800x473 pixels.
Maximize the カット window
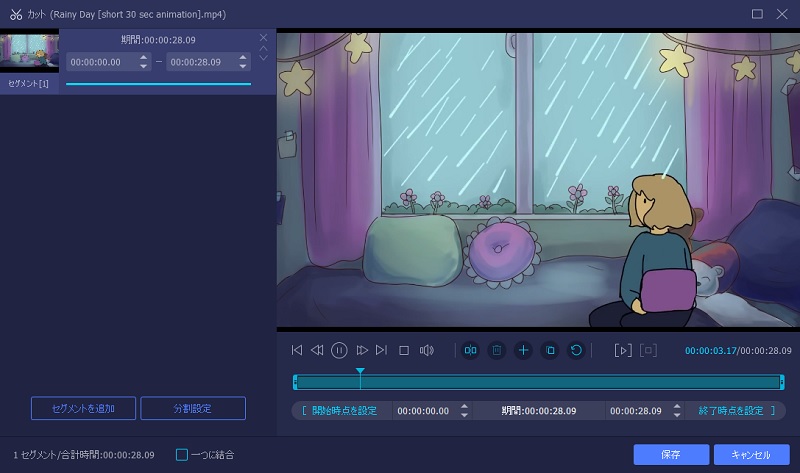757,14
